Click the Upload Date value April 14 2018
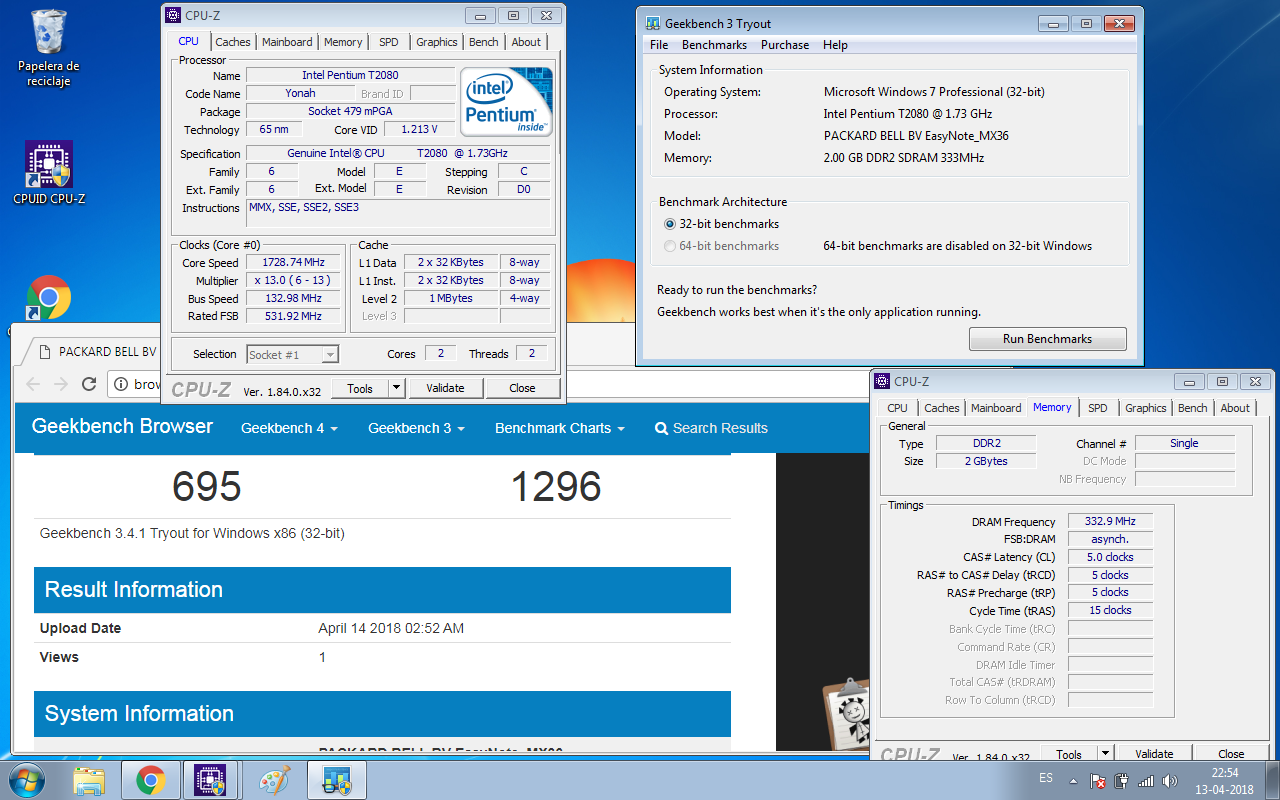Screen dimensions: 1280x800 [x=391, y=628]
